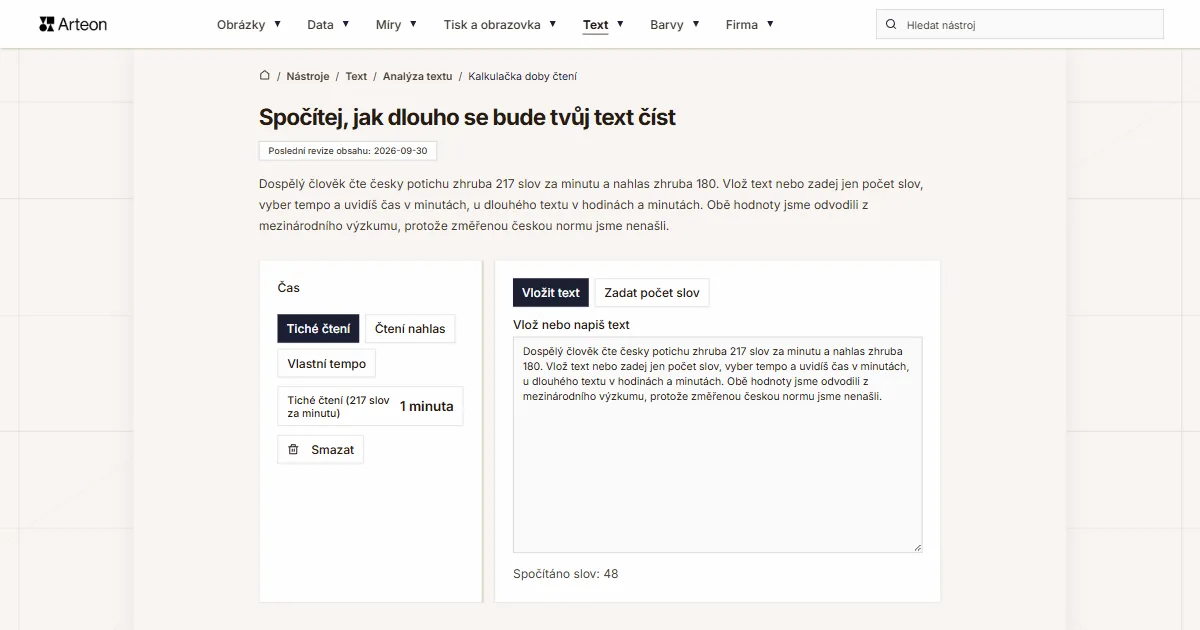This screenshot has width=1200, height=630.
Task: Click the home breadcrumb icon
Action: (x=265, y=76)
